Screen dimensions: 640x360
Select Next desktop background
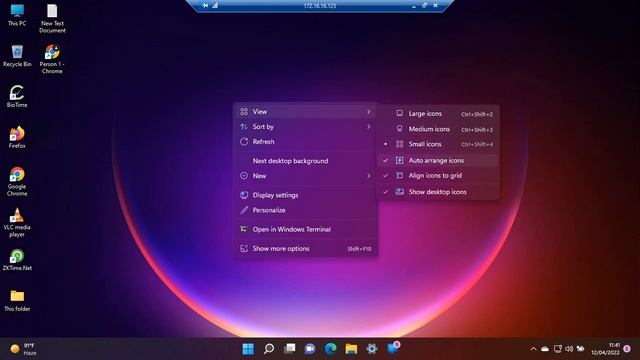point(306,161)
